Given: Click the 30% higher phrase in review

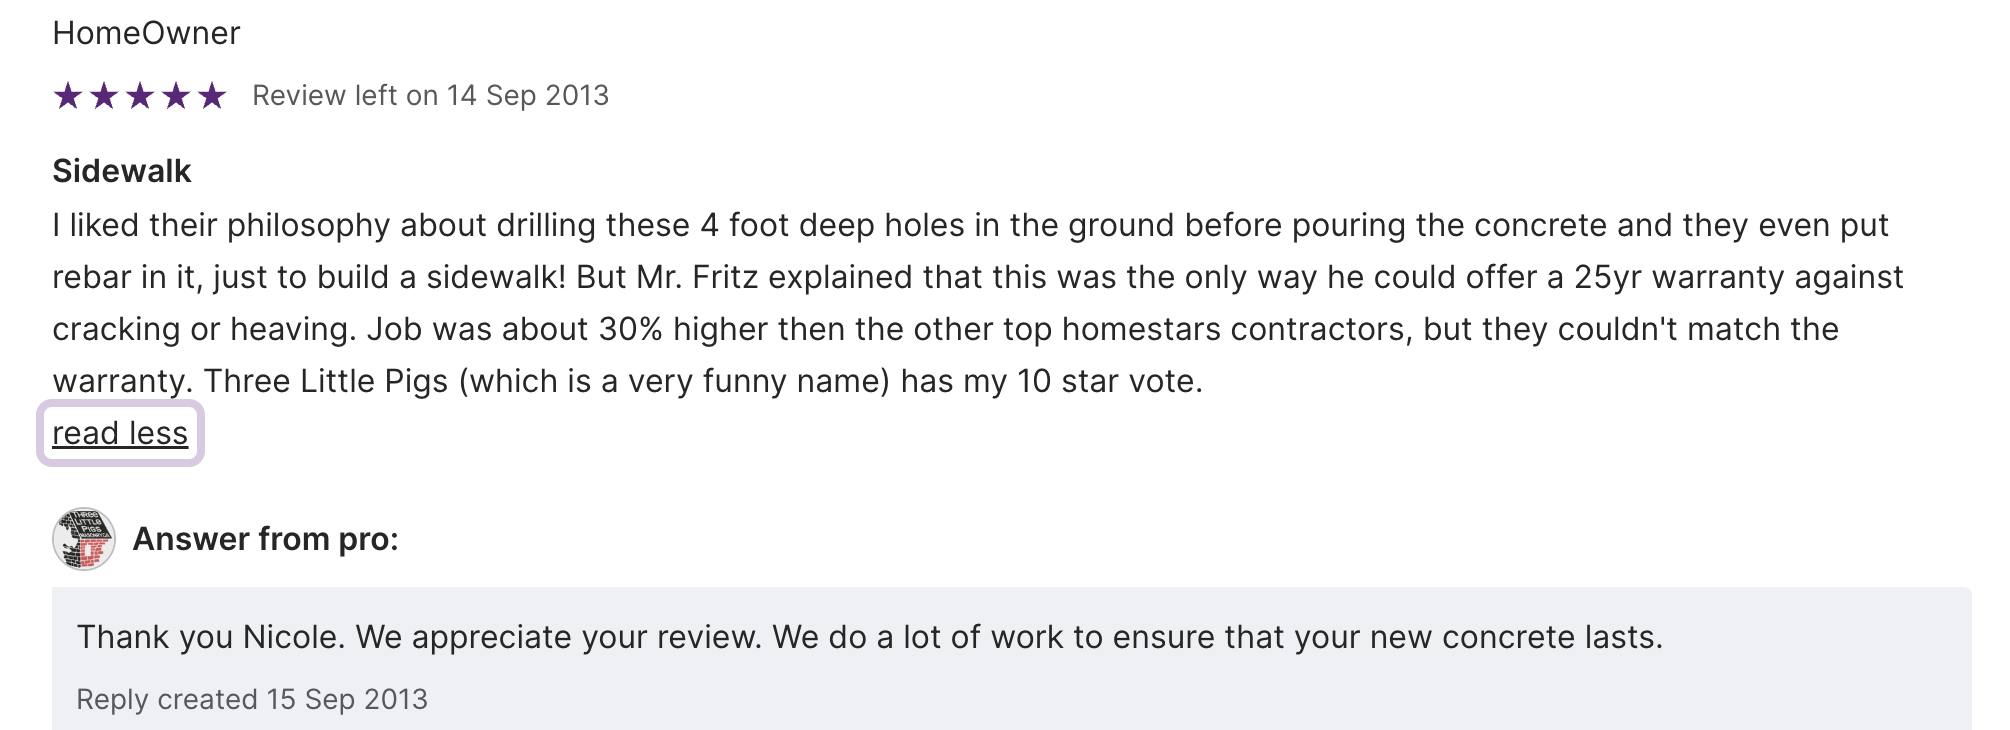Looking at the screenshot, I should click(x=670, y=329).
